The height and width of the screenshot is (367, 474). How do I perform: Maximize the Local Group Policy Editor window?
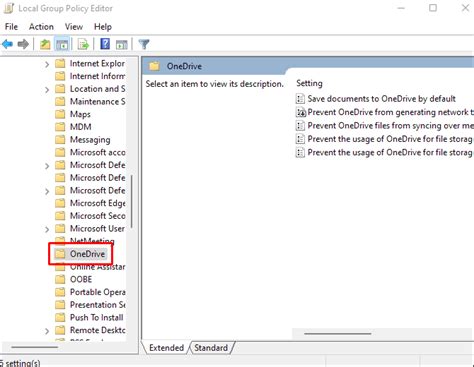coord(433,8)
